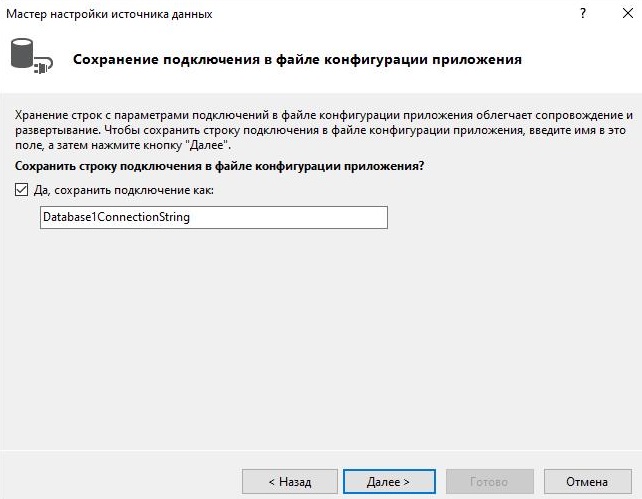Click the empty gray area below the text field
This screenshot has height=499, width=642.
321,336
